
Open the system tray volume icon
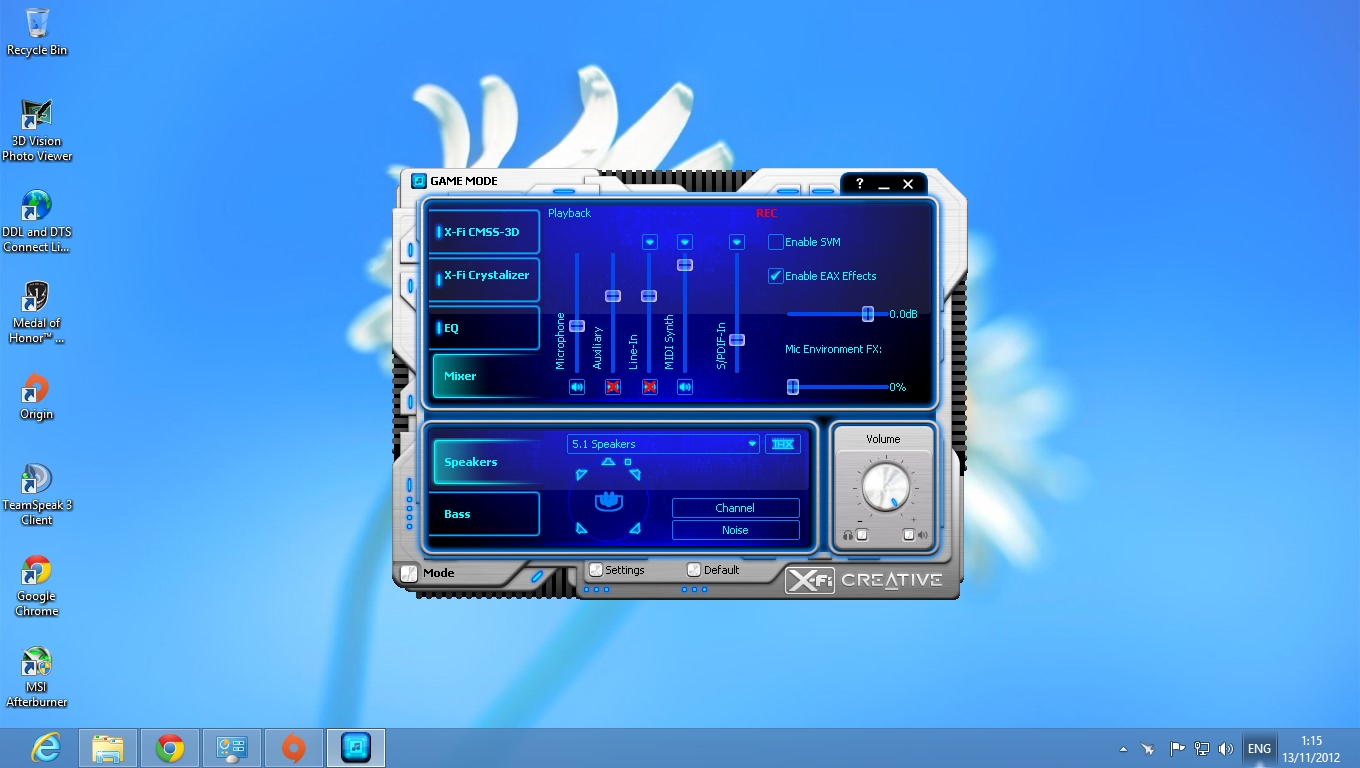[x=1226, y=748]
